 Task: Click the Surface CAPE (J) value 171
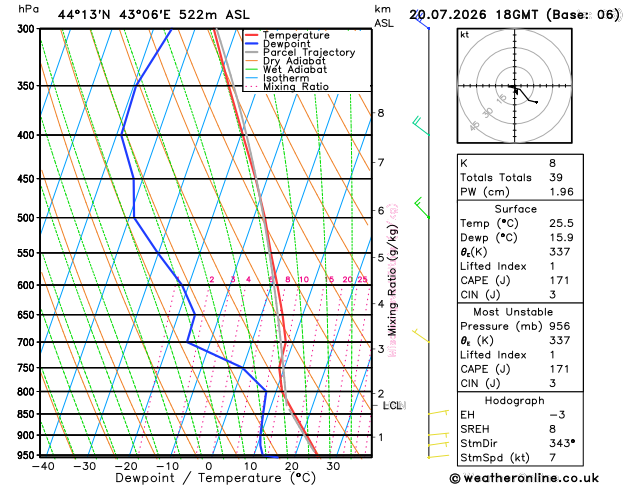560,280
